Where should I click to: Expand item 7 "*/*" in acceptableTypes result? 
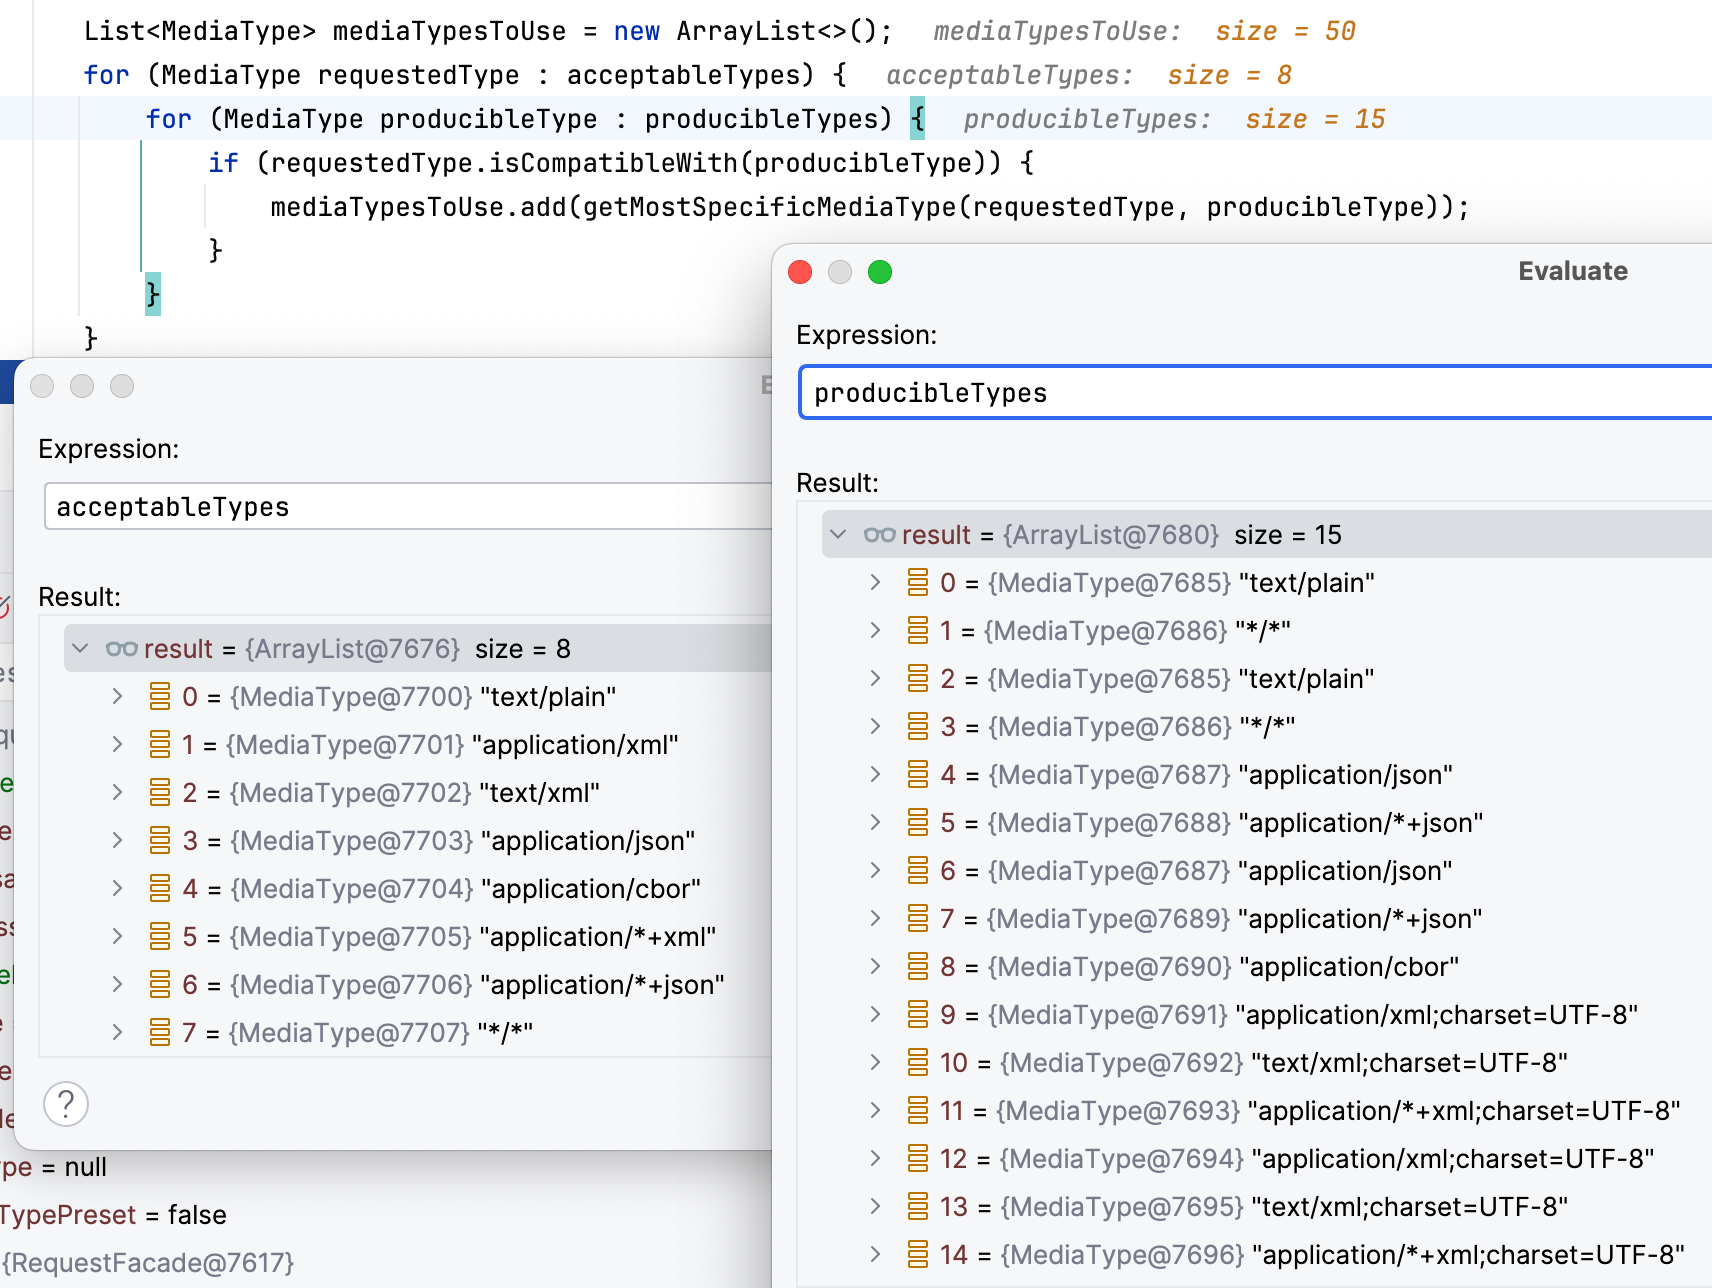click(x=117, y=1033)
